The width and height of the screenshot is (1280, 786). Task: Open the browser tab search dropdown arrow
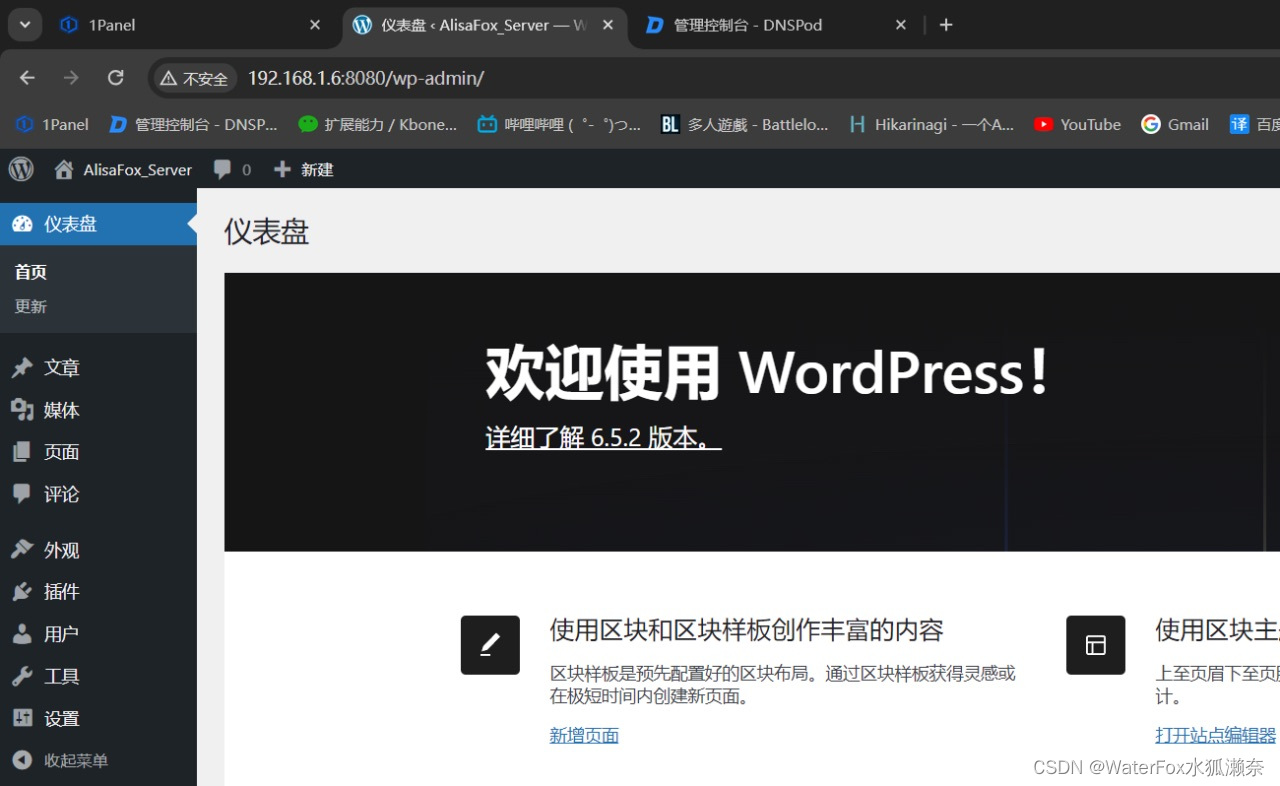[25, 25]
